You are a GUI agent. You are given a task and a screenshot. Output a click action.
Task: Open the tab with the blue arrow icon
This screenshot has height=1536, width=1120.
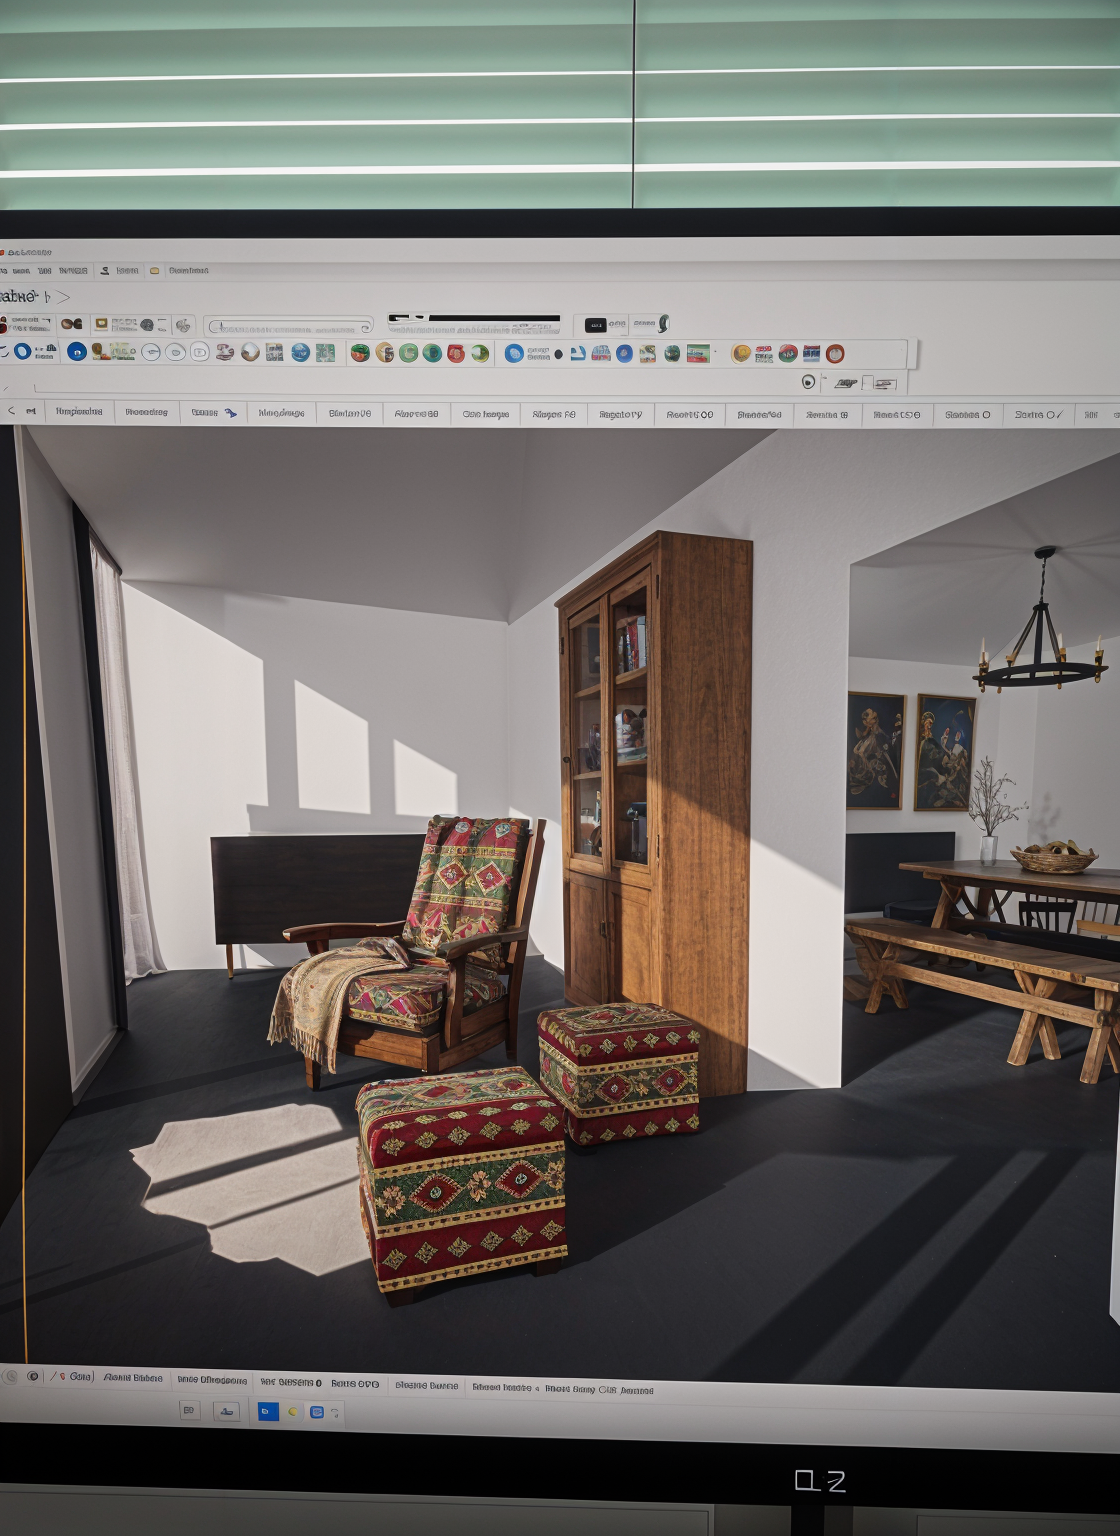pos(213,412)
